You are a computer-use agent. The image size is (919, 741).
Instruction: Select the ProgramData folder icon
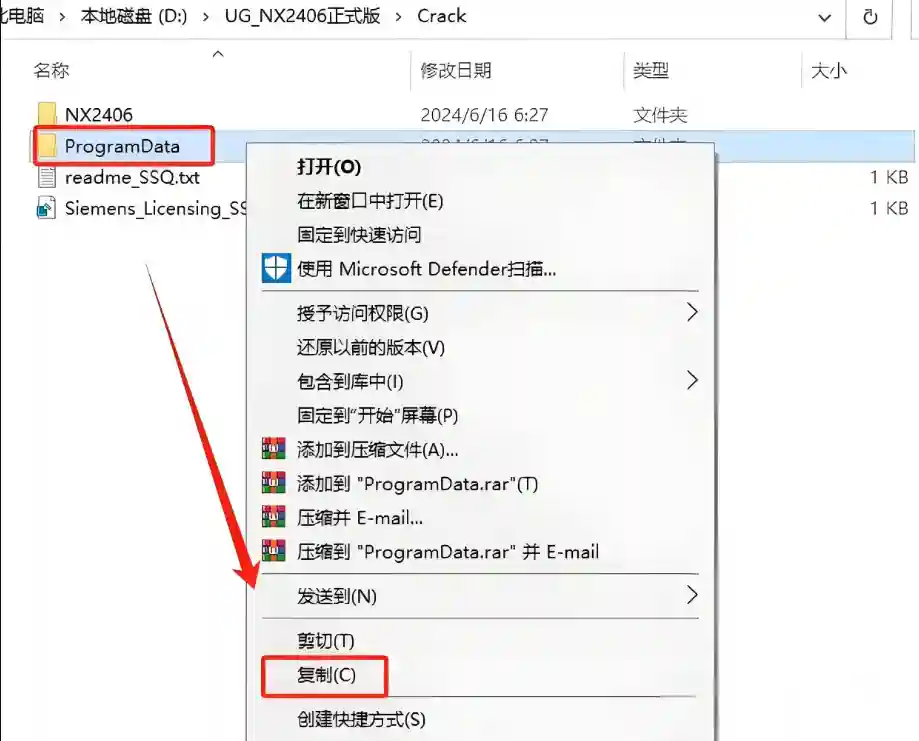[x=47, y=146]
